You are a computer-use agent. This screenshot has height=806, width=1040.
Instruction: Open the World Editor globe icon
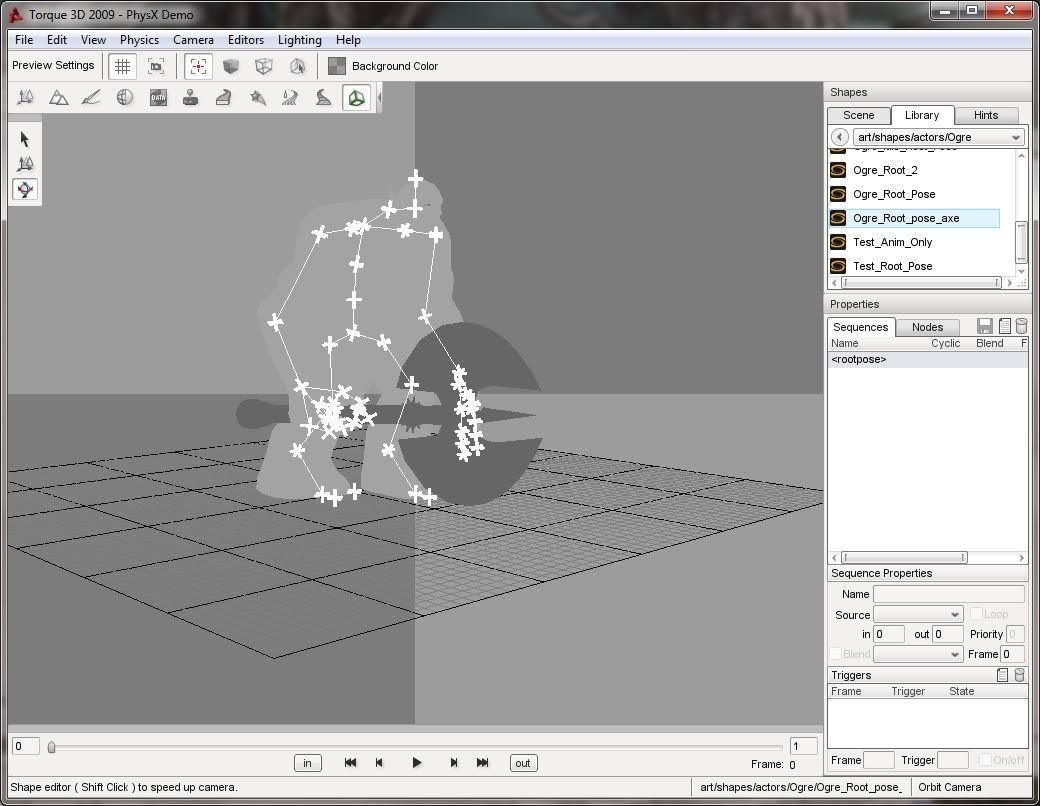[x=125, y=97]
